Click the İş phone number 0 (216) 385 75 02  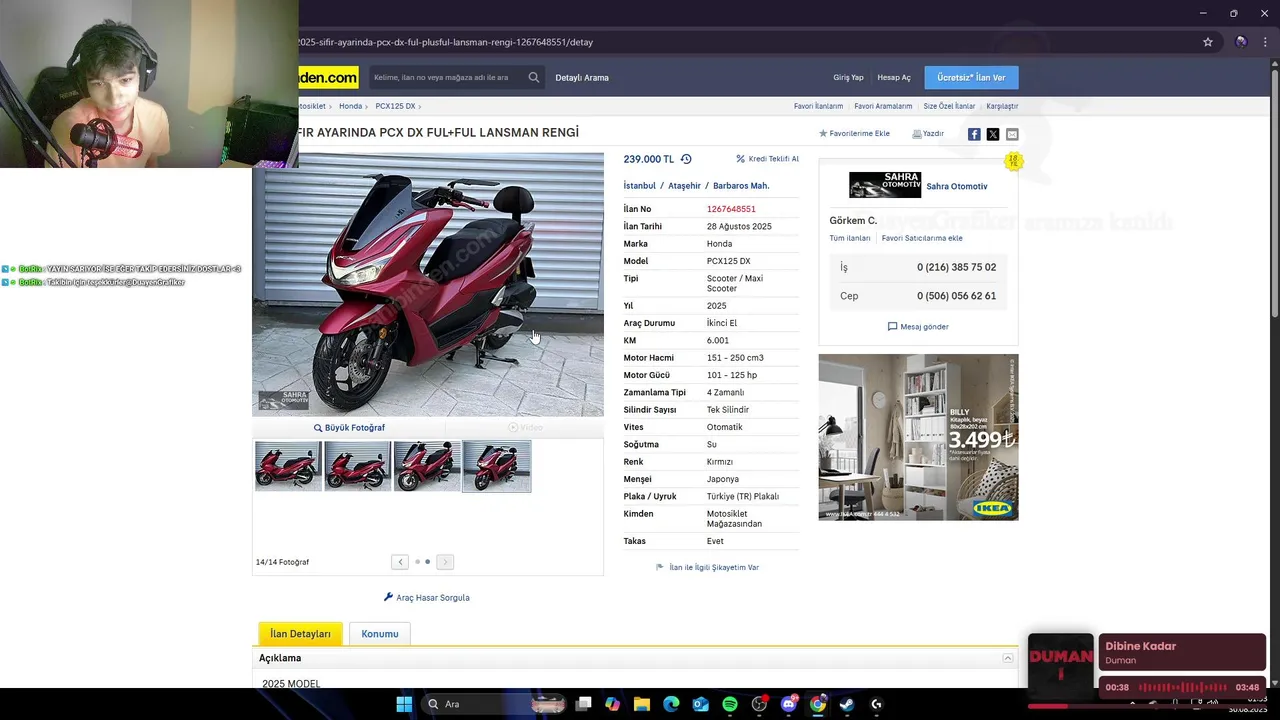[x=956, y=267]
